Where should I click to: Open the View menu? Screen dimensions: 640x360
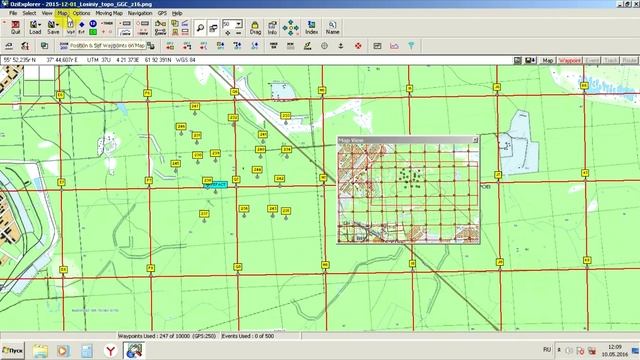pos(47,13)
